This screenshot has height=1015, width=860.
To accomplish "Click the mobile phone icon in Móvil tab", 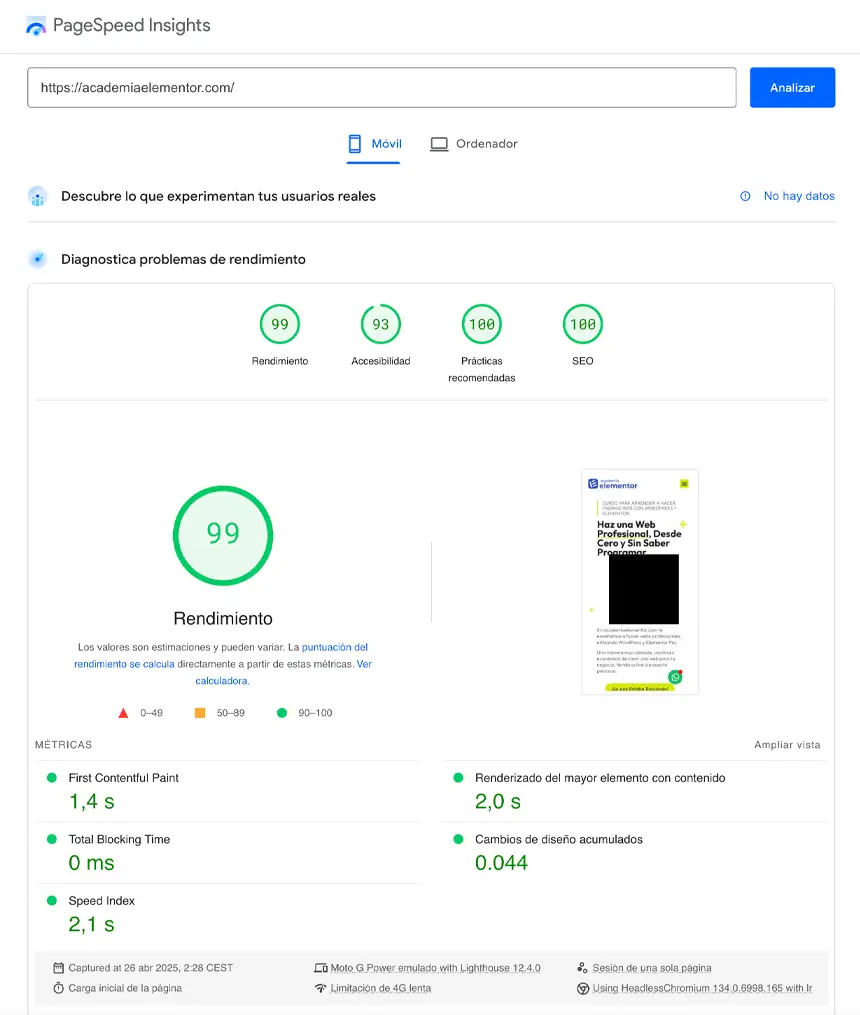I will pos(355,144).
